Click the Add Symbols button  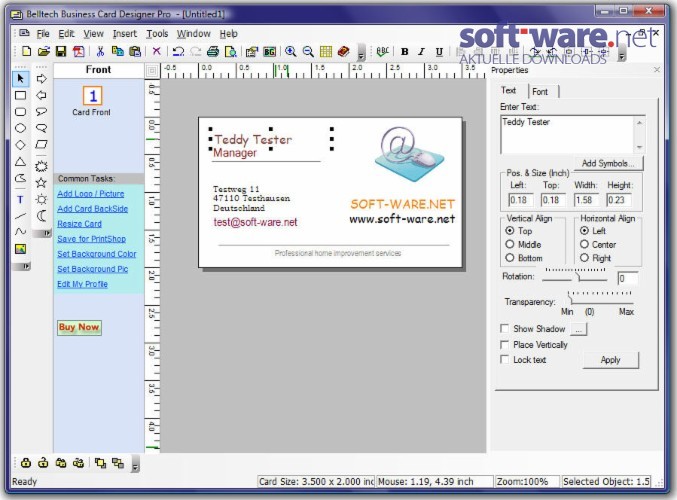[x=608, y=163]
